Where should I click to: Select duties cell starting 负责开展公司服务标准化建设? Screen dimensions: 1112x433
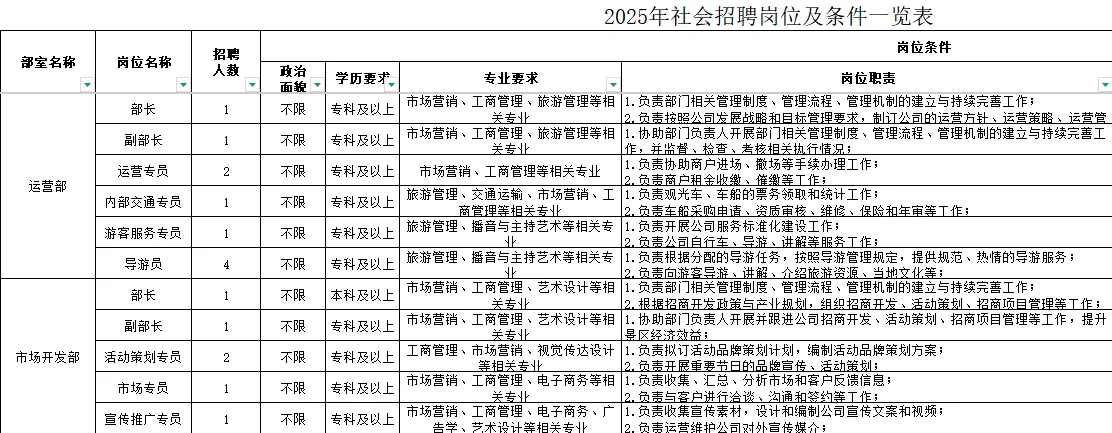pos(867,232)
